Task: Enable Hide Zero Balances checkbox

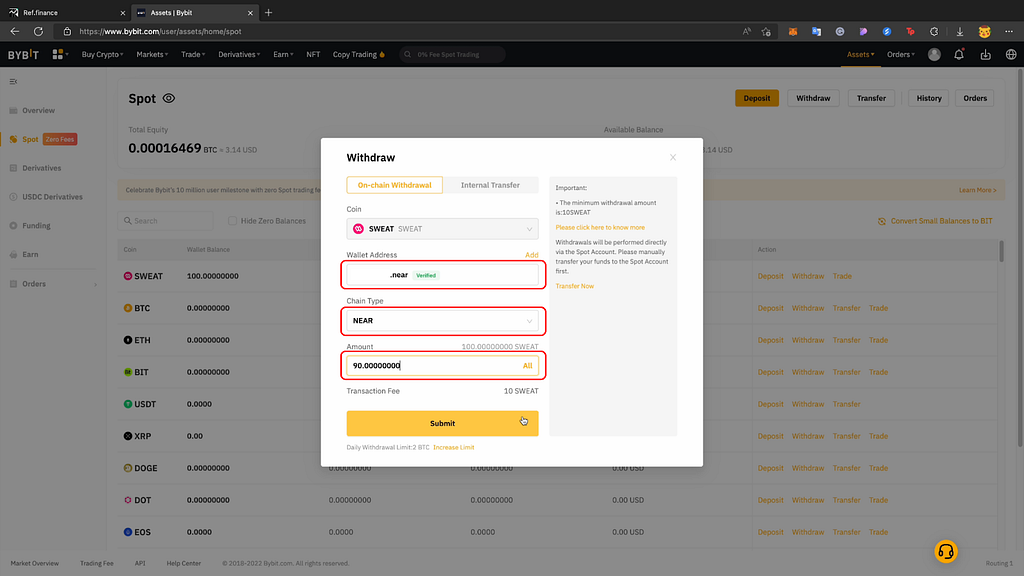Action: point(232,221)
